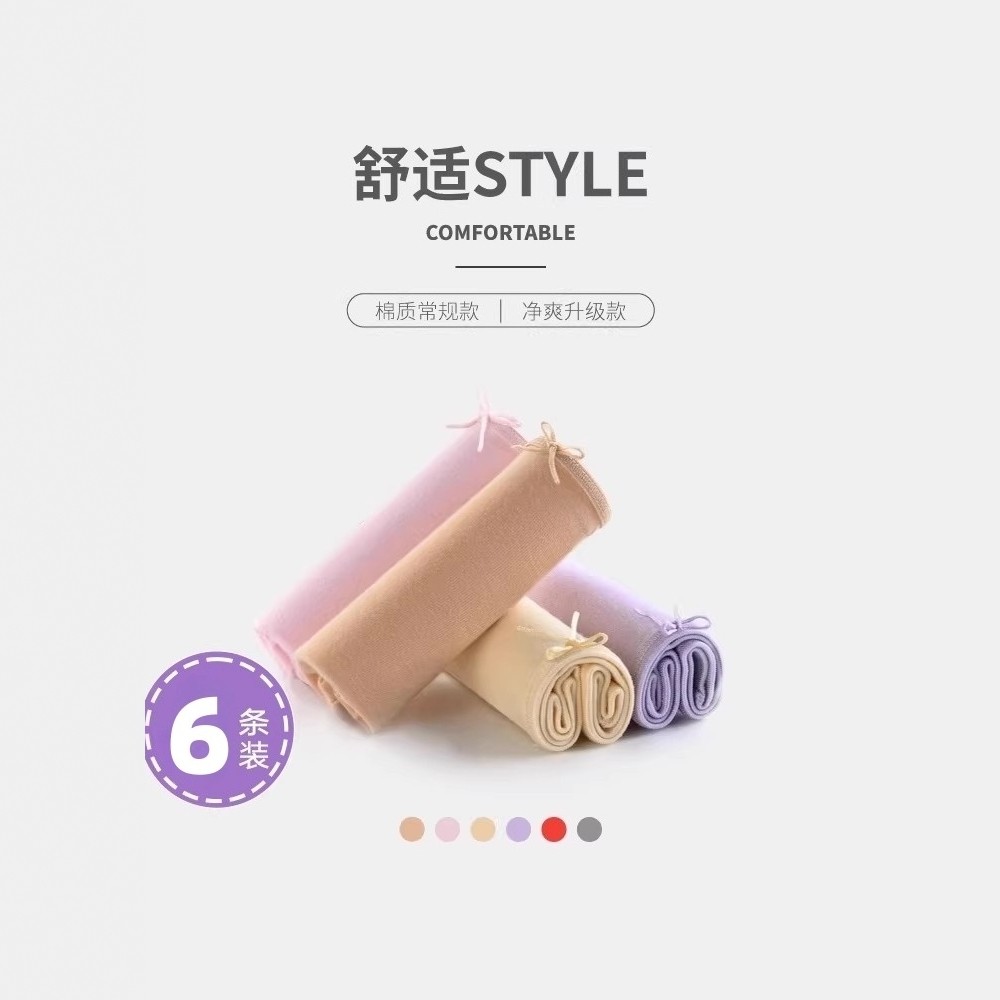1000x1000 pixels.
Task: Click the purple 6条装 badge
Action: tap(219, 729)
